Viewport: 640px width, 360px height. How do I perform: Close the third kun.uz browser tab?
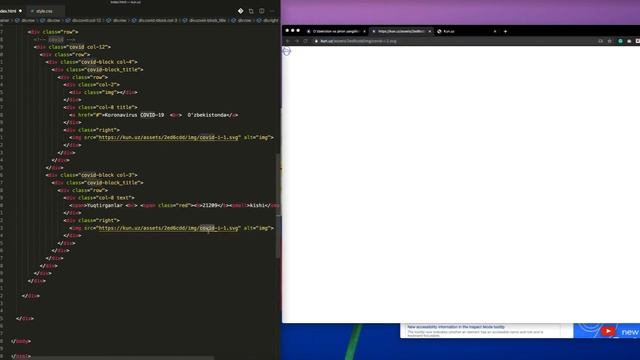click(495, 31)
